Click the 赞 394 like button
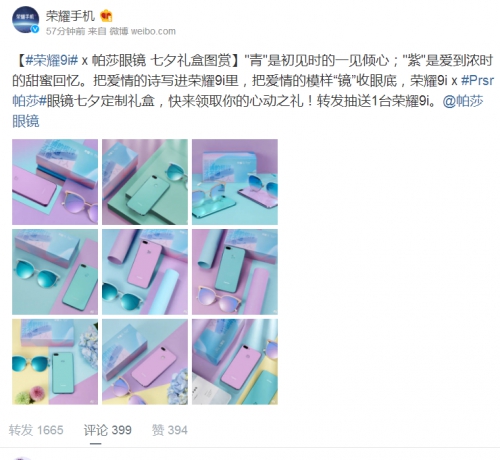This screenshot has height=460, width=500. [170, 430]
